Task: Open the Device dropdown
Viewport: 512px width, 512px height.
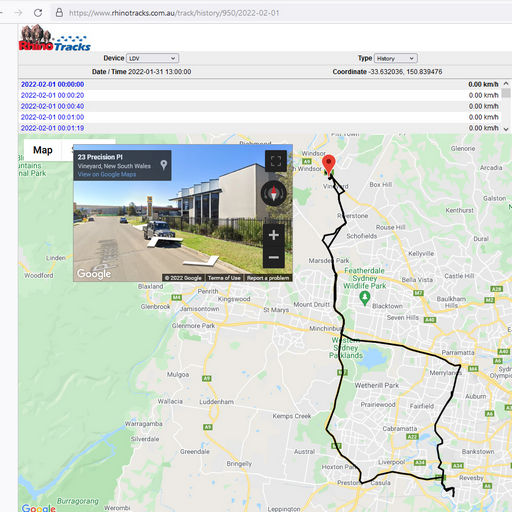Action: coord(152,58)
